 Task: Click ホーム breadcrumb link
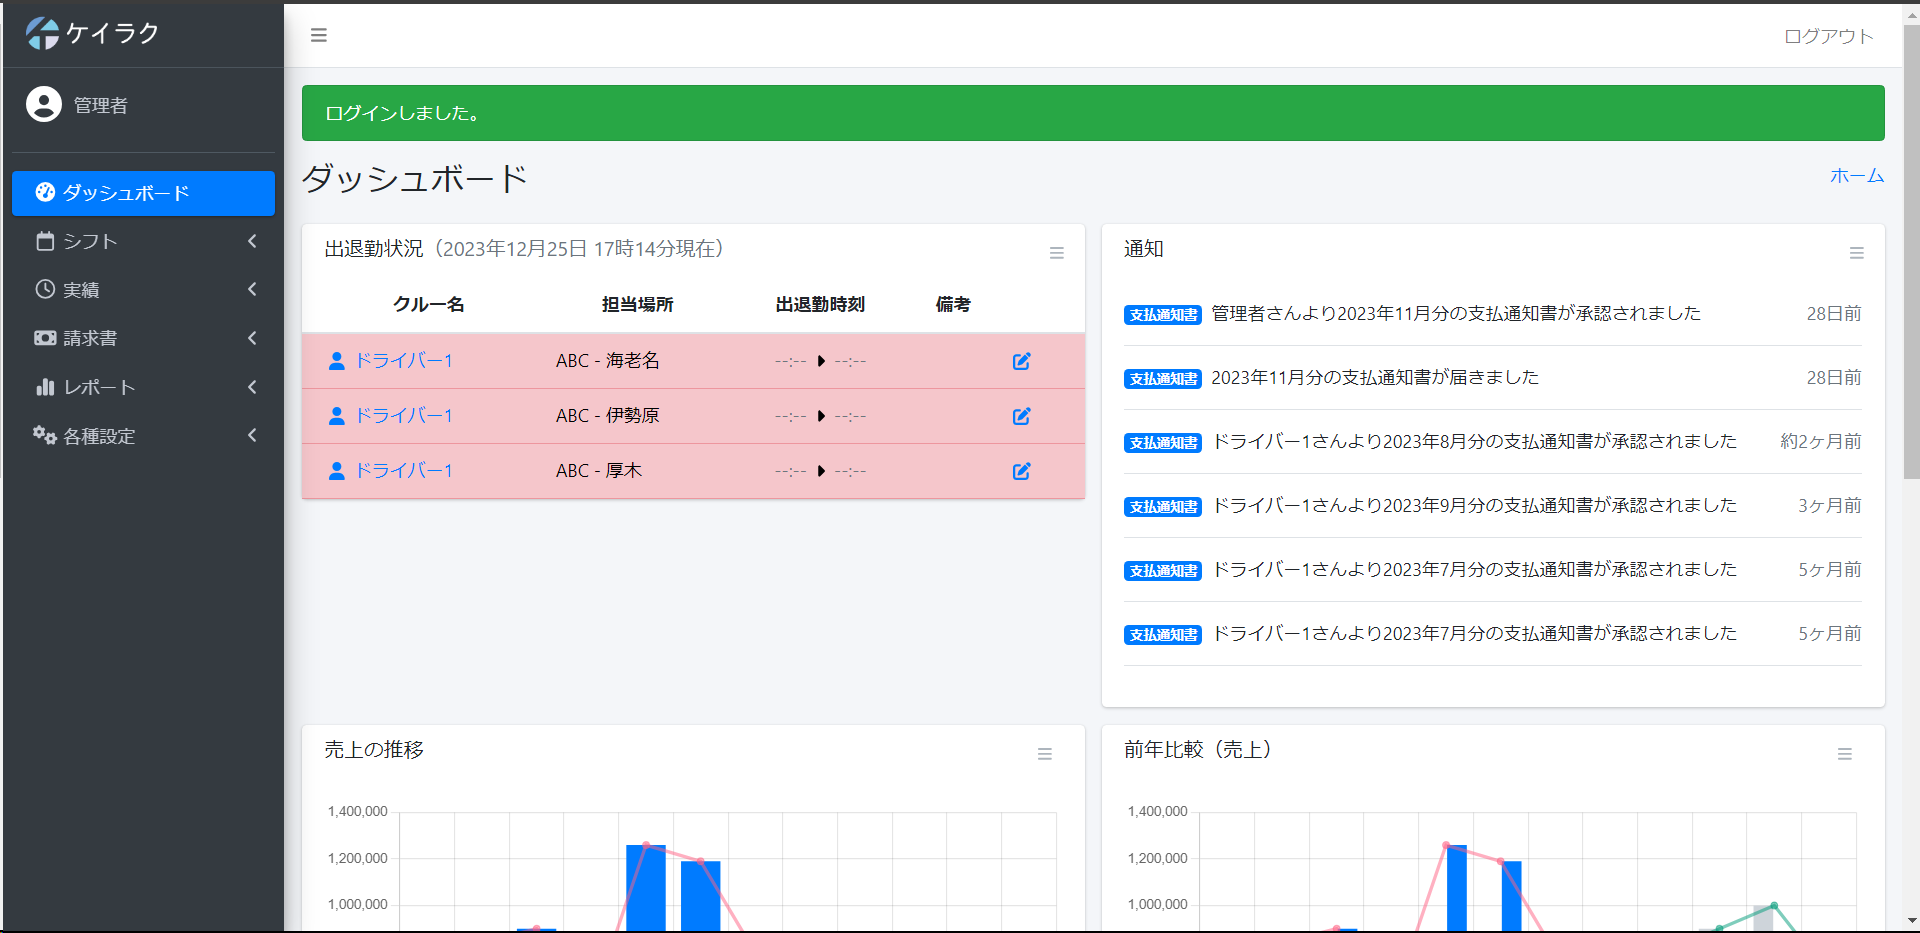(x=1857, y=176)
